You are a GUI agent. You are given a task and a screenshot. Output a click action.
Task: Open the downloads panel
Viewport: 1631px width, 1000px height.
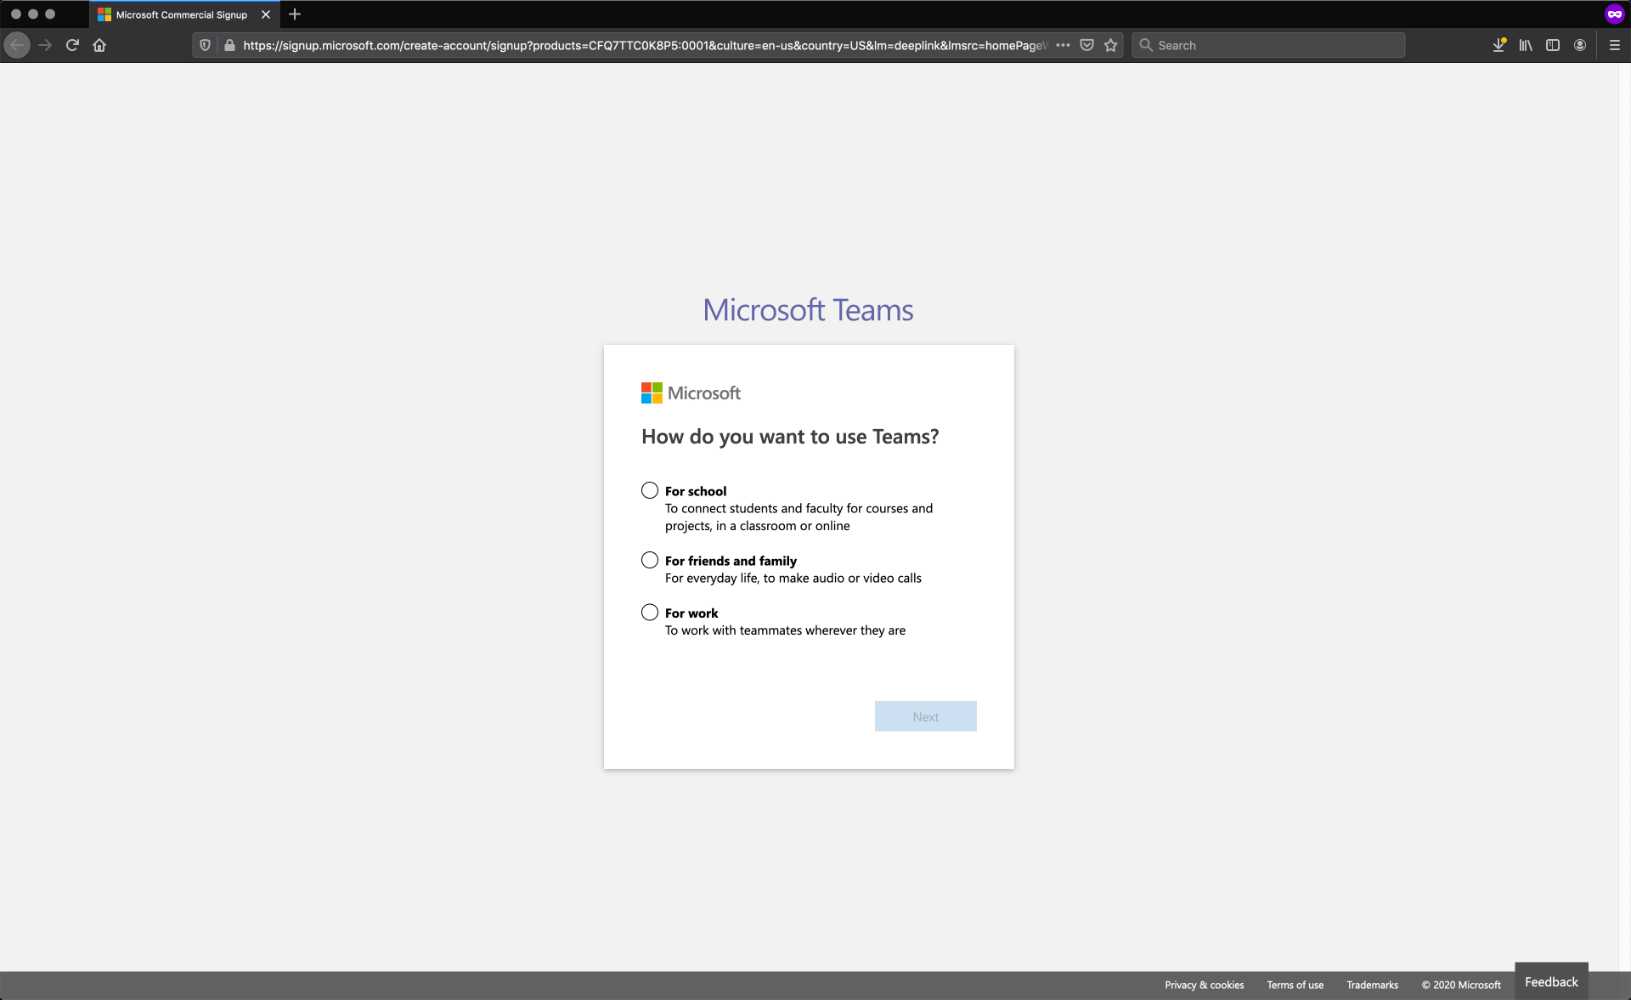click(x=1499, y=45)
